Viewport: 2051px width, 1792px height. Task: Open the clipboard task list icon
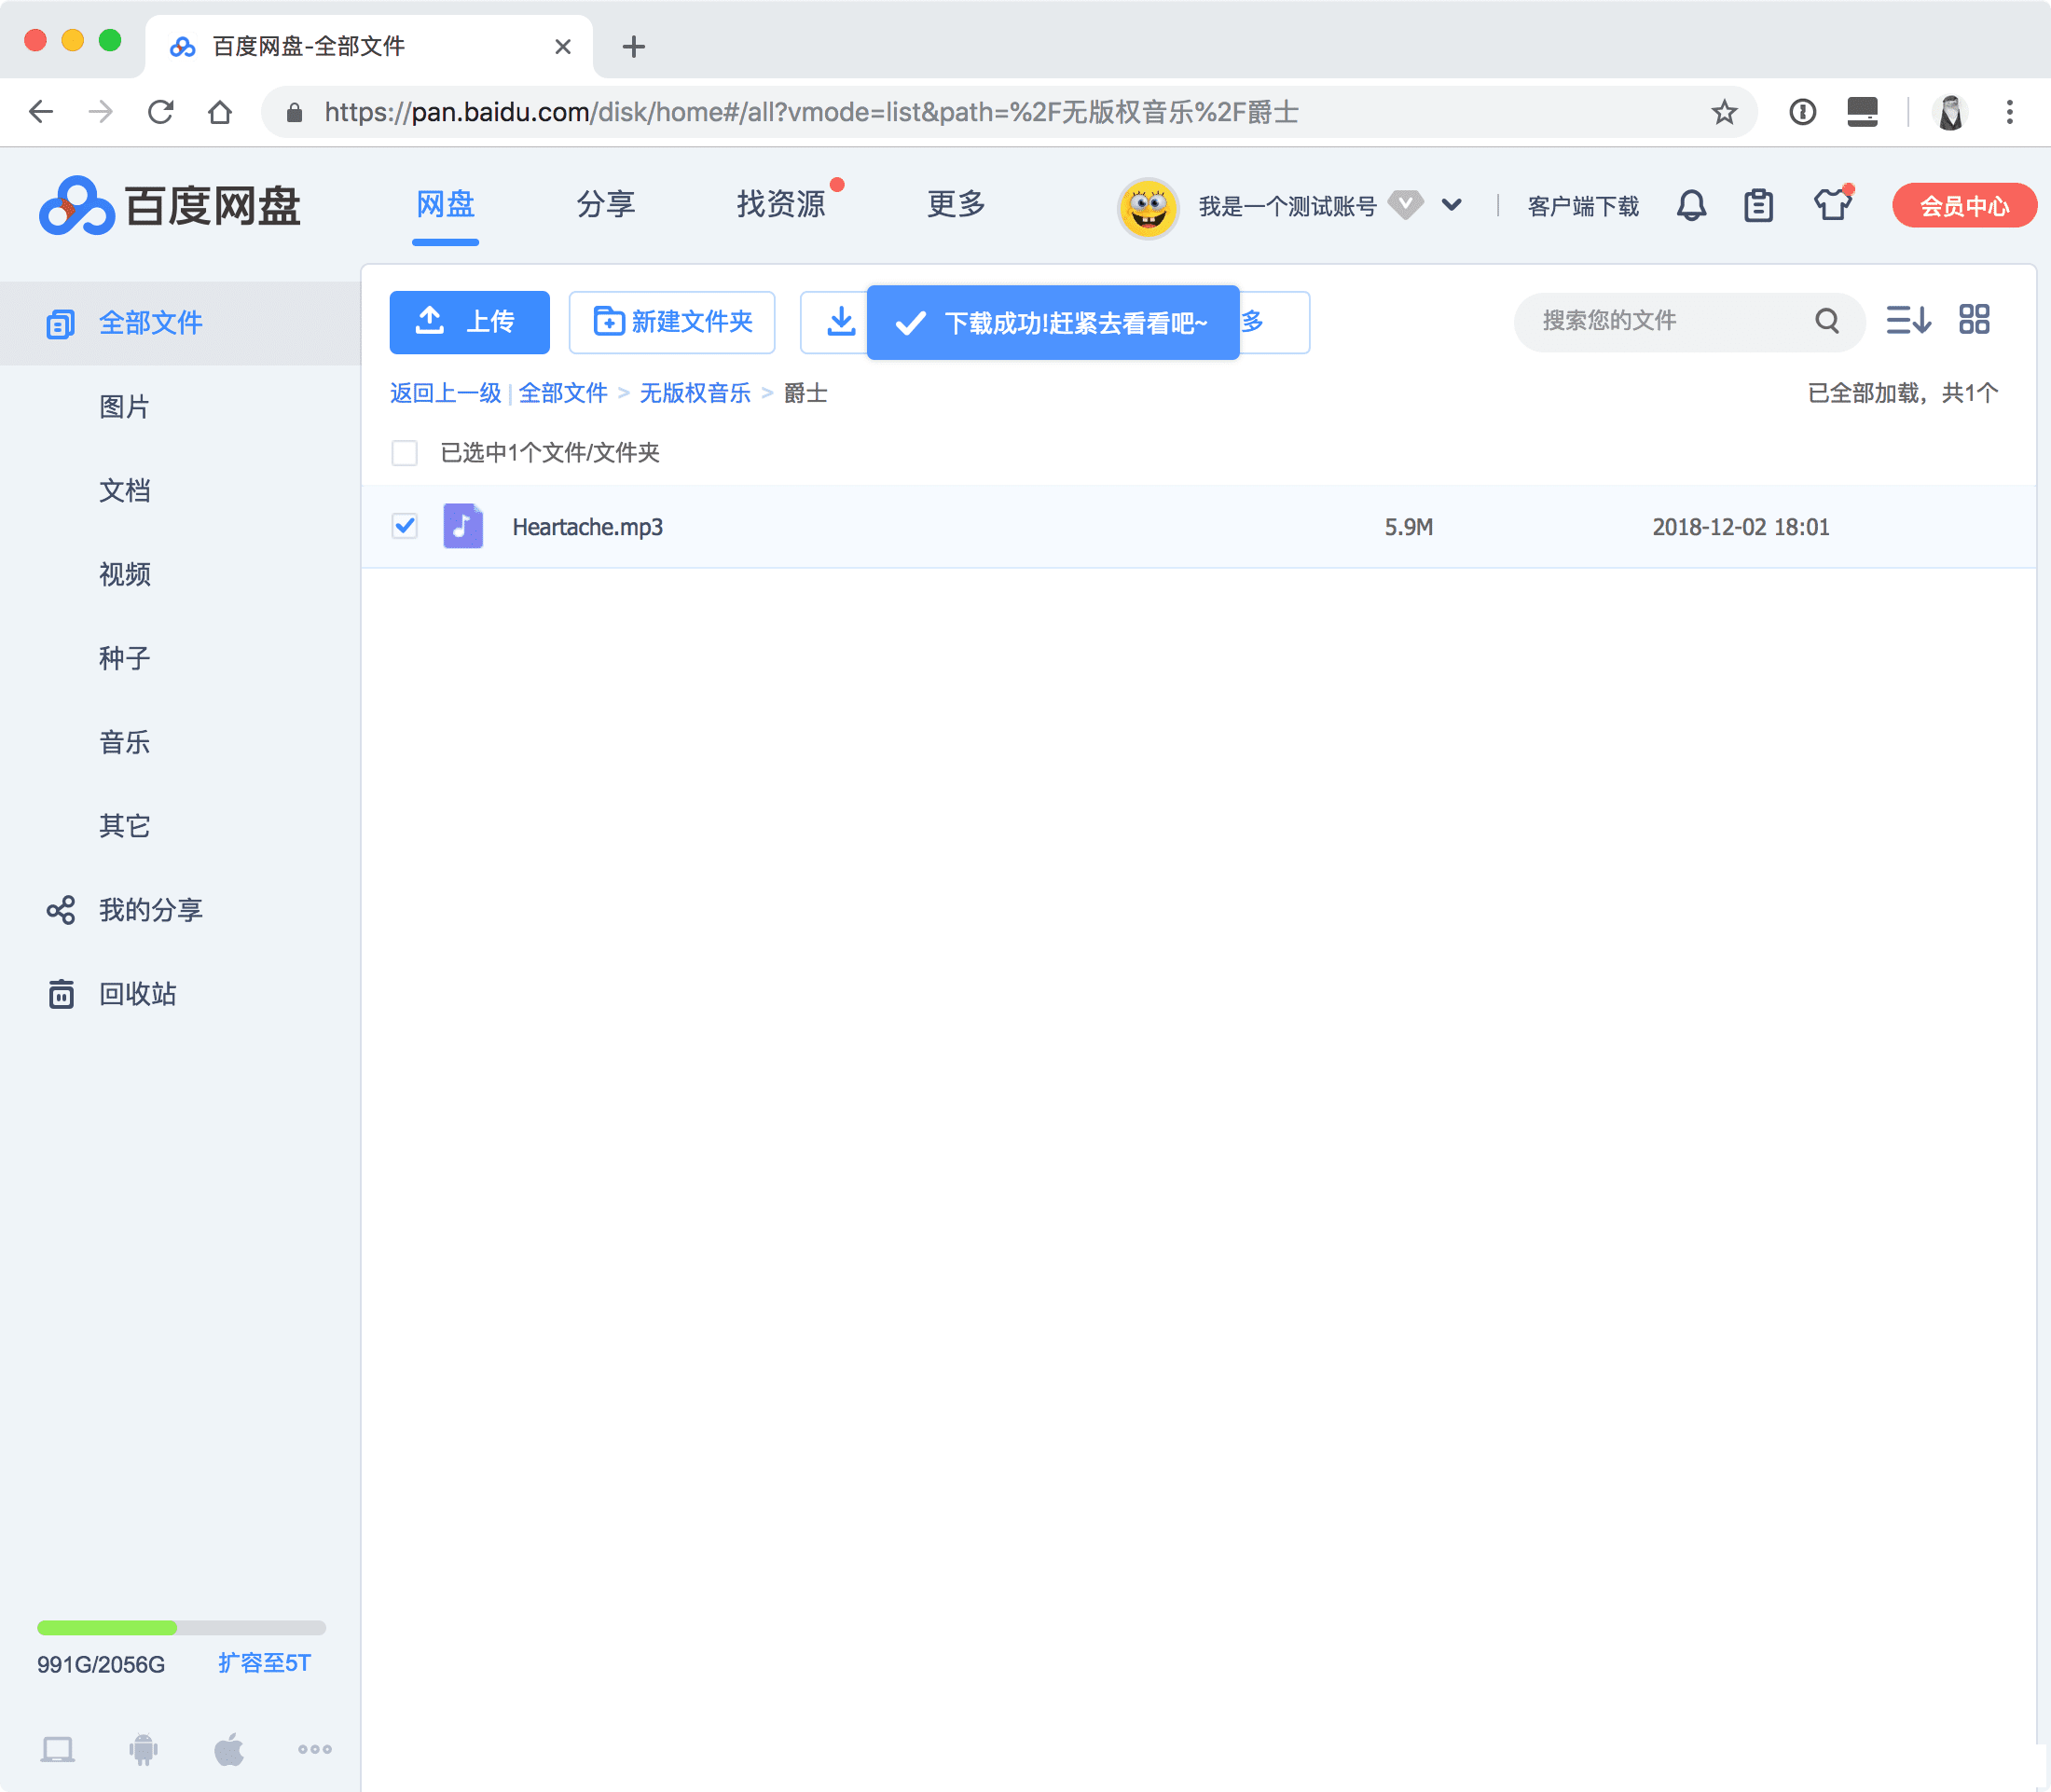pos(1758,206)
